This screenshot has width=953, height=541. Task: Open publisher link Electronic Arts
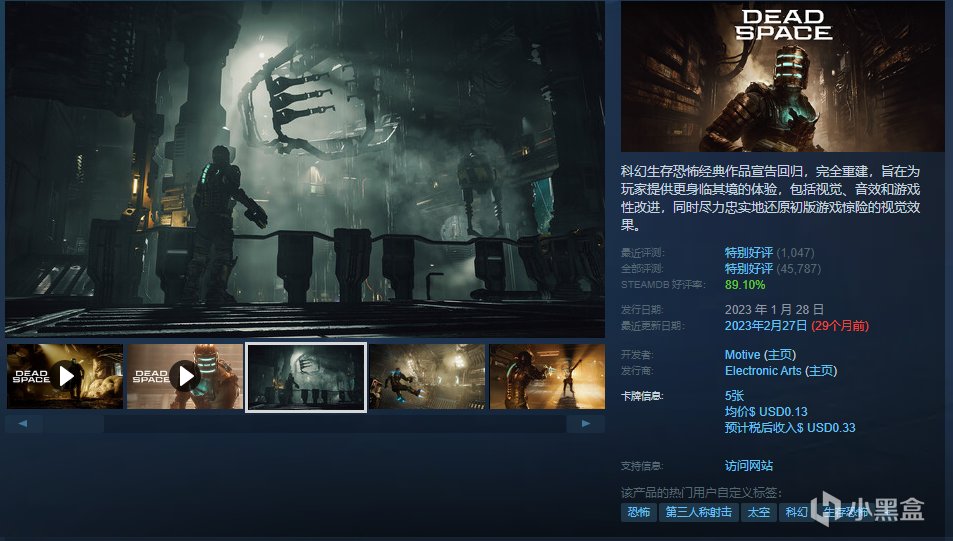click(x=763, y=371)
